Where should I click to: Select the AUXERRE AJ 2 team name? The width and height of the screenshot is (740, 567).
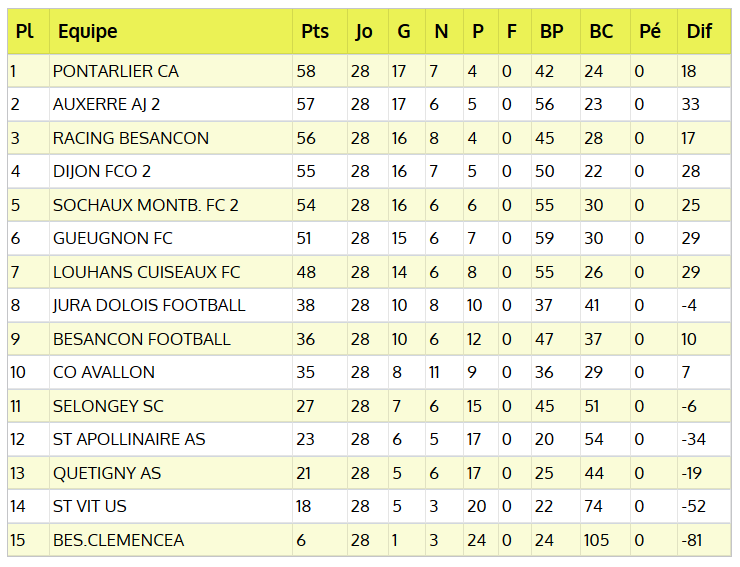pyautogui.click(x=106, y=105)
